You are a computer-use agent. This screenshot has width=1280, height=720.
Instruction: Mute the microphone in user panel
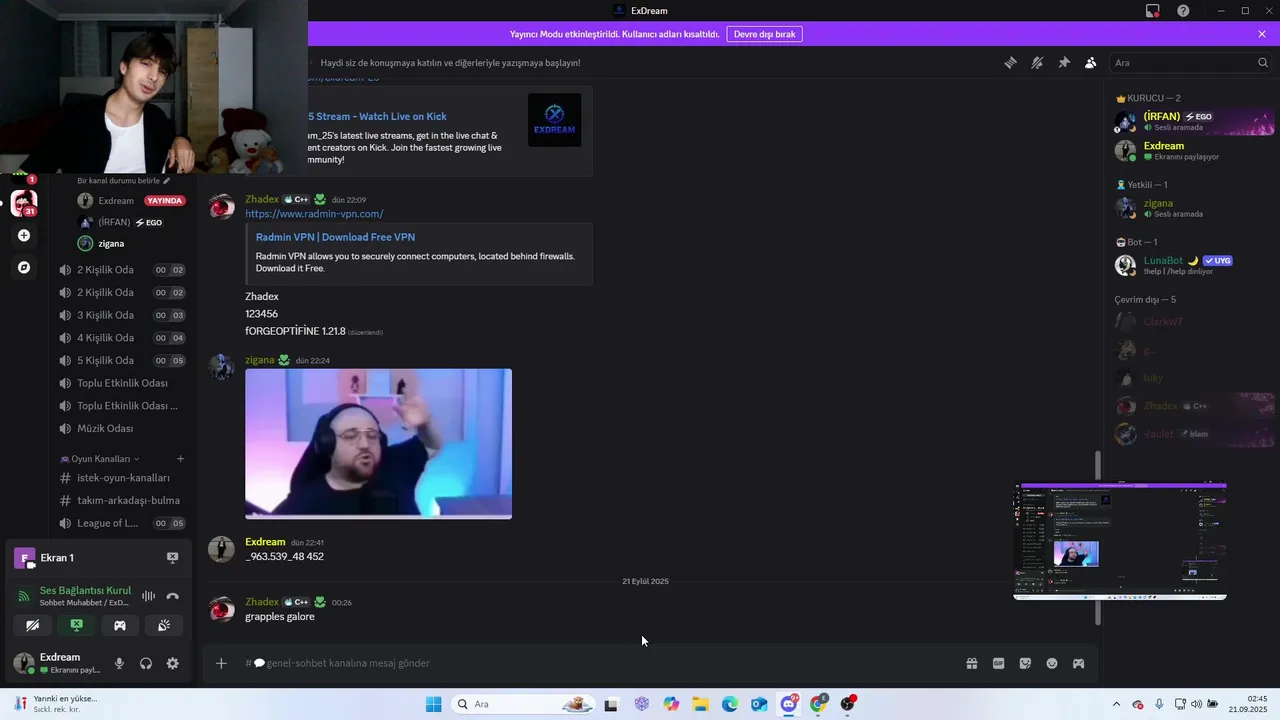coord(119,663)
